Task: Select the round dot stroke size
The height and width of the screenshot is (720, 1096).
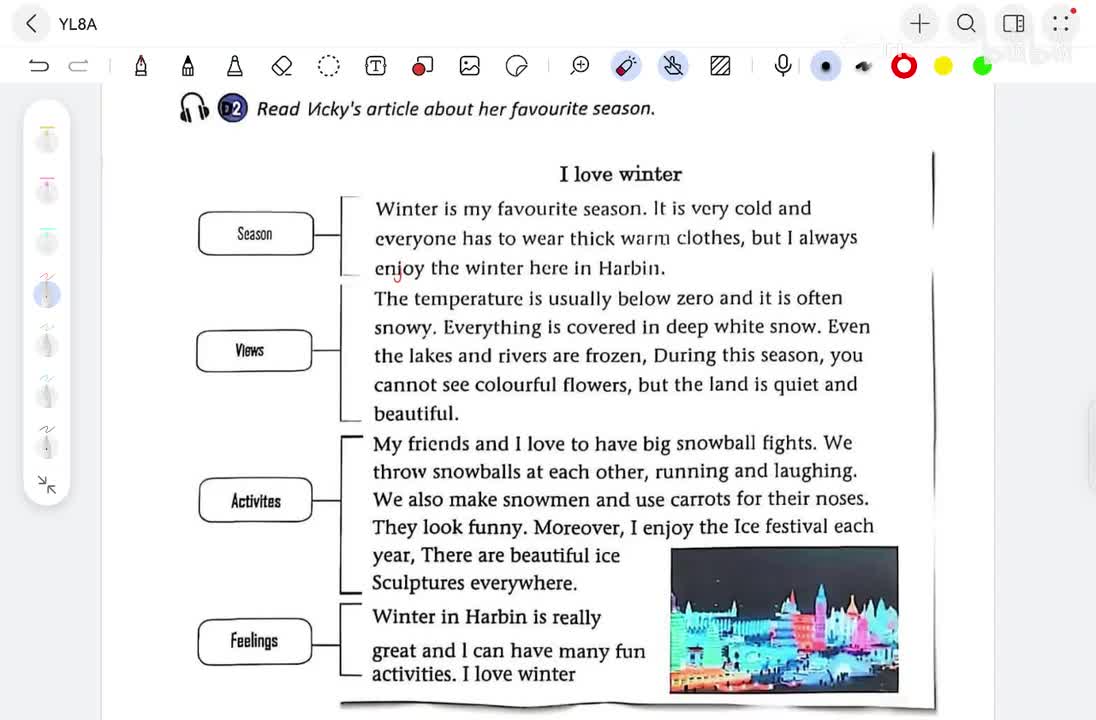Action: pos(825,66)
